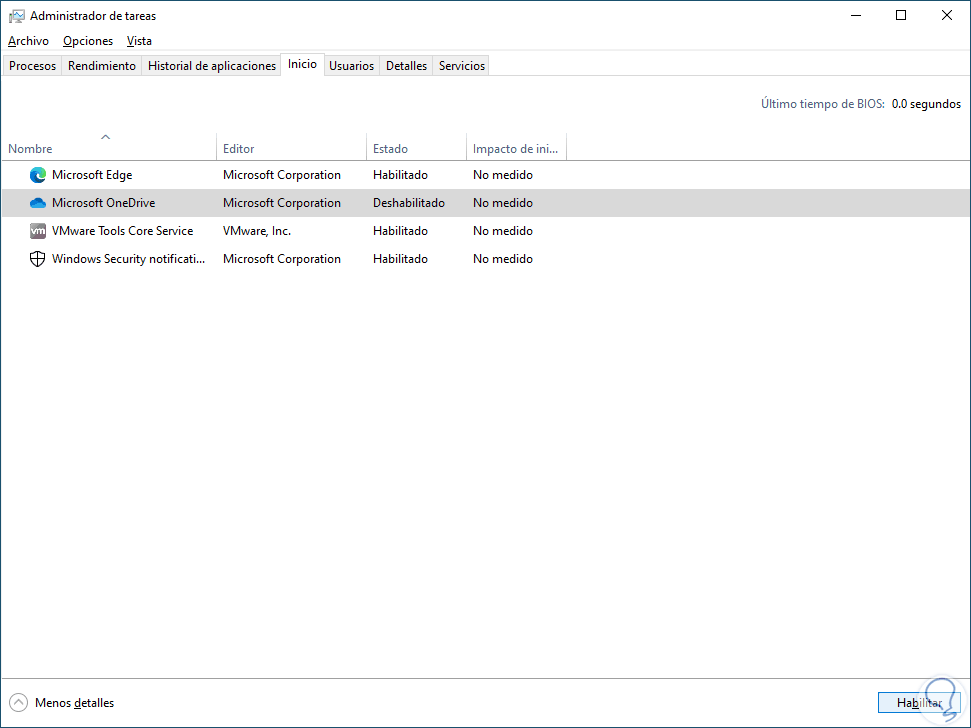Click No medido in the OneDrive row
Image resolution: width=971 pixels, height=728 pixels.
pyautogui.click(x=503, y=203)
